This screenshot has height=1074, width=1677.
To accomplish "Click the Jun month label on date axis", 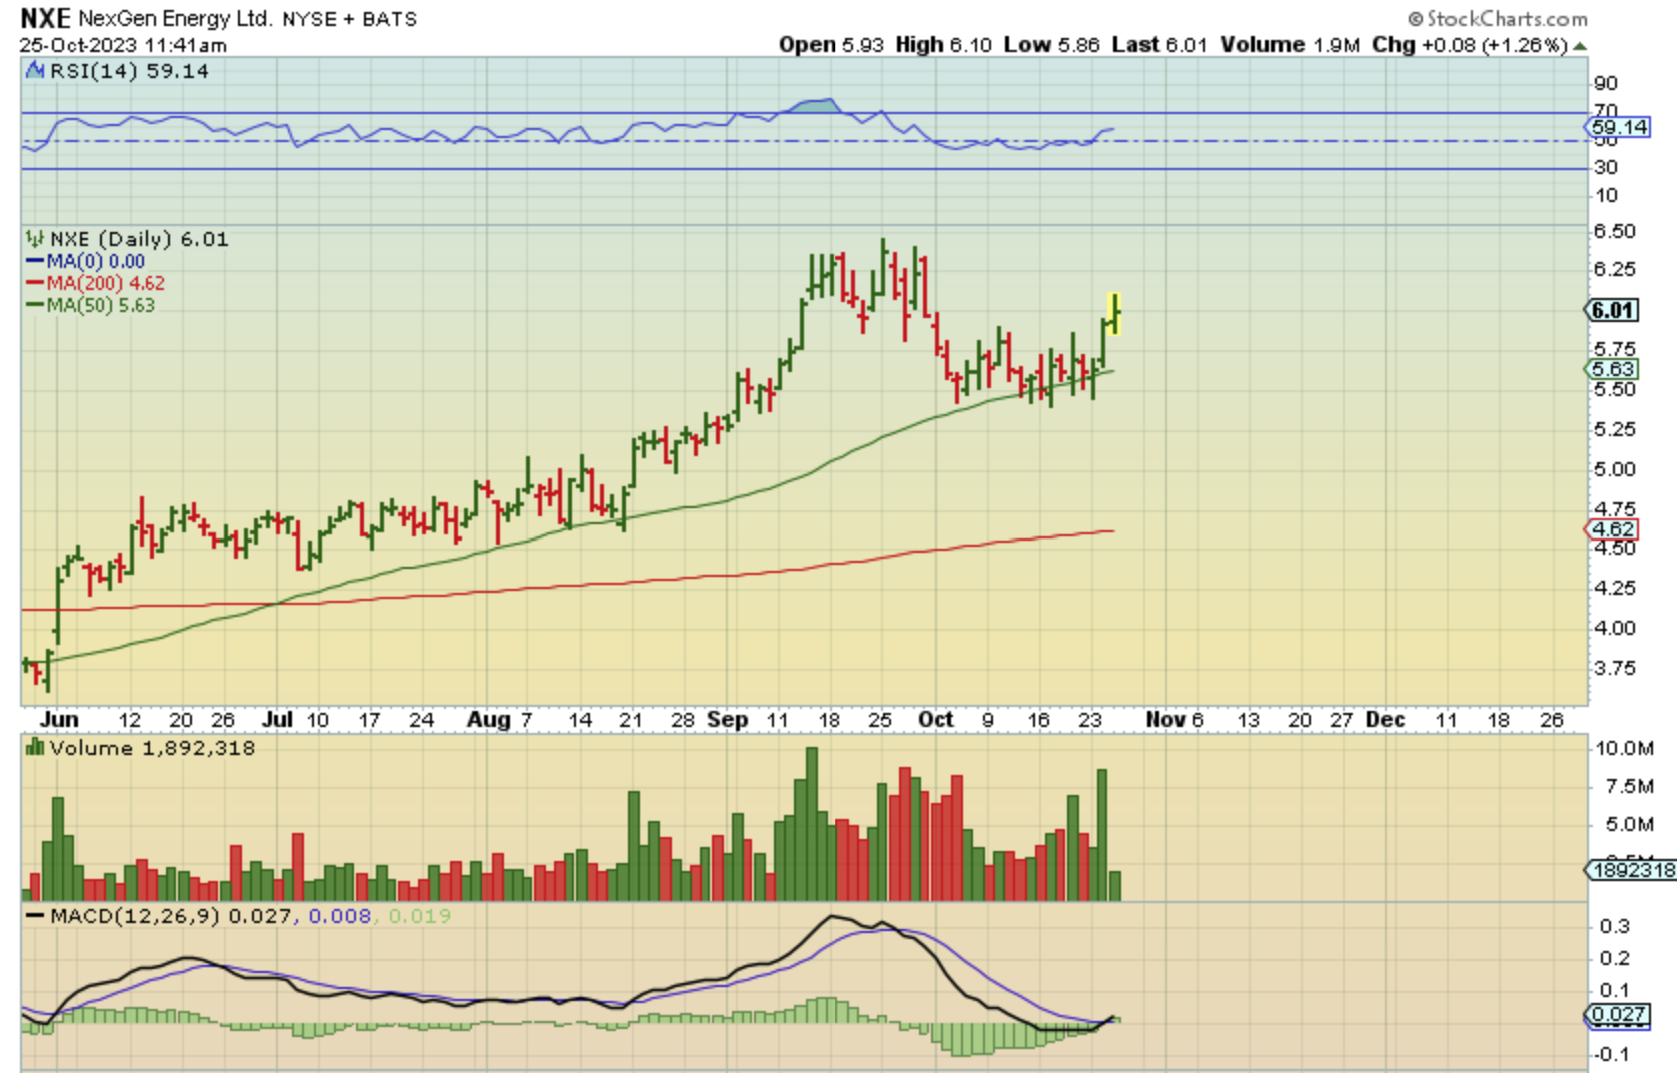I will pyautogui.click(x=59, y=720).
